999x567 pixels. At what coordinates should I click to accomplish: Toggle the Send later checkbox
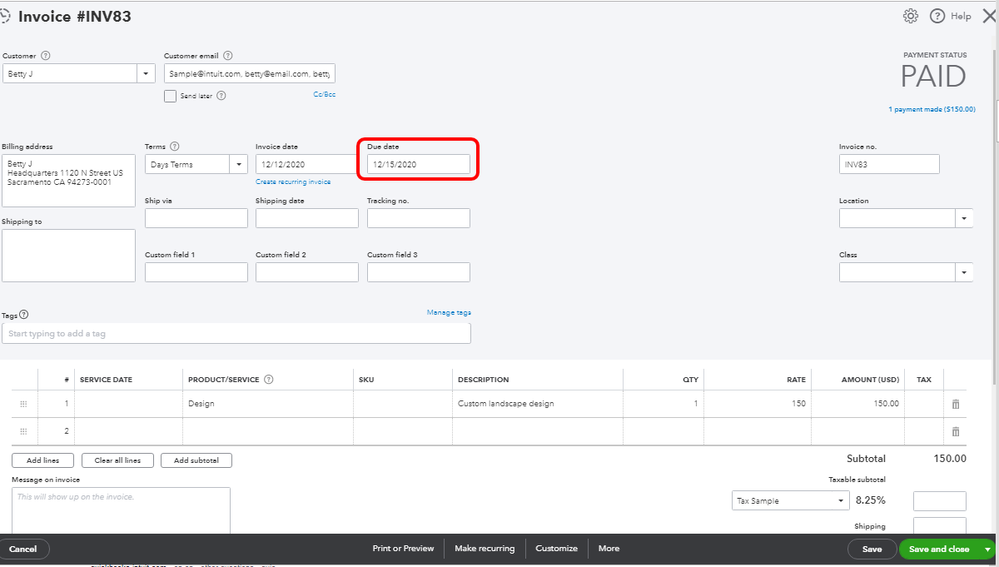[171, 96]
